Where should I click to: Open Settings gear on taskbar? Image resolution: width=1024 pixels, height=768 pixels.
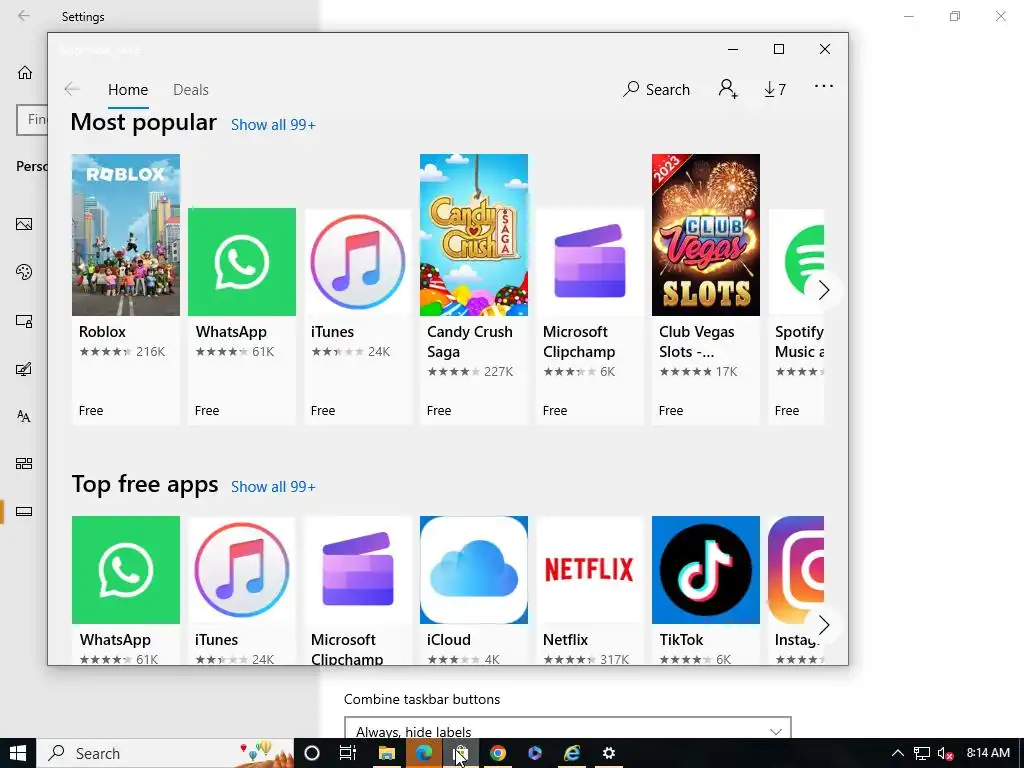click(x=609, y=753)
